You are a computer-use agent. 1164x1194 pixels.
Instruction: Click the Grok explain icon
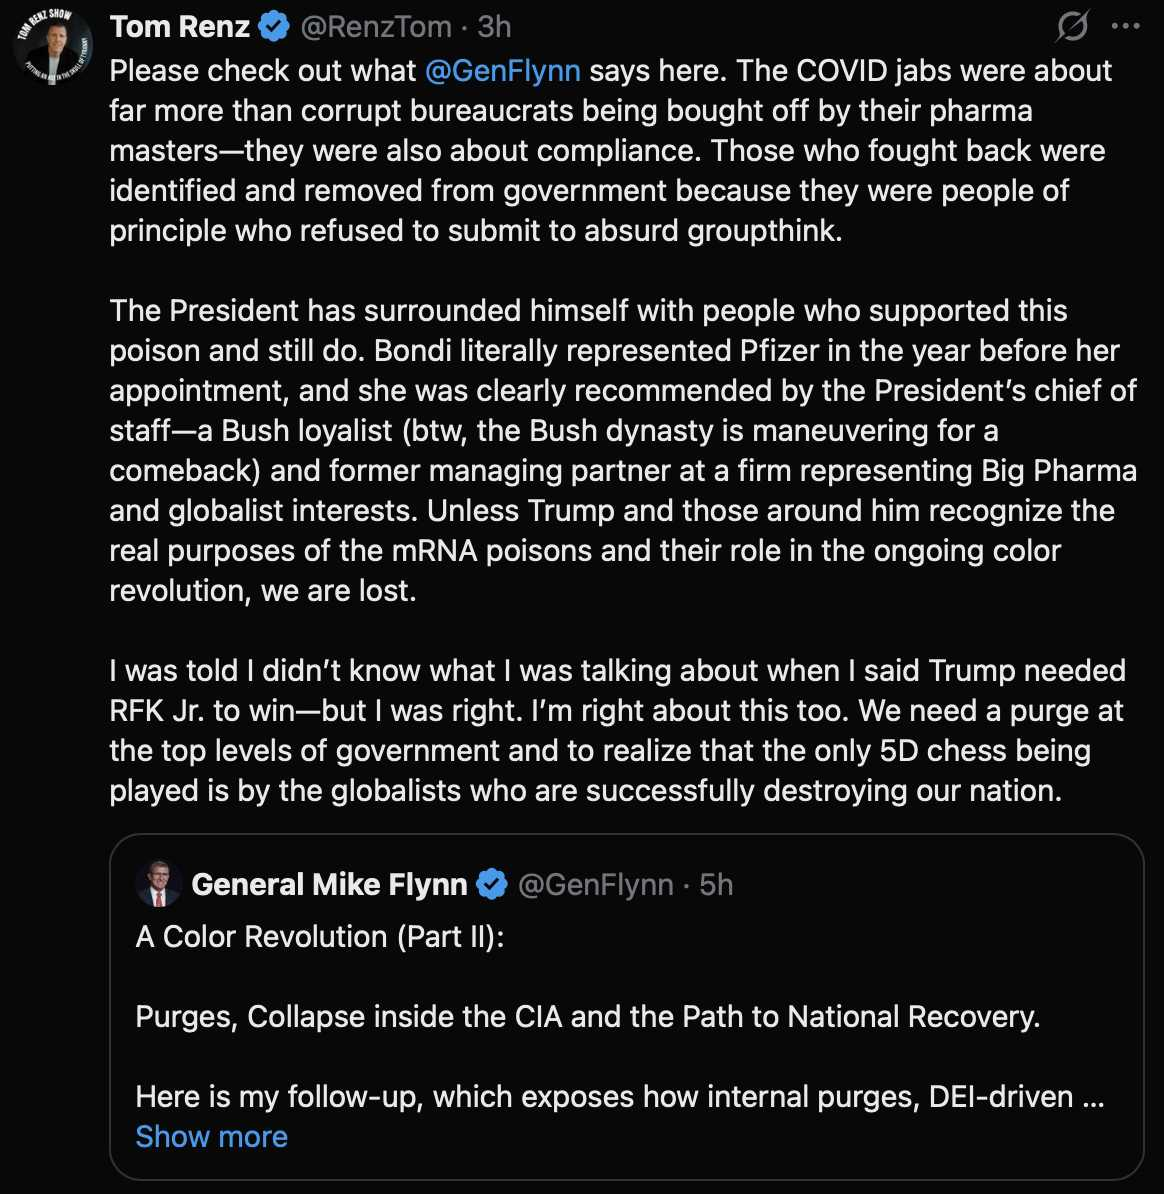coord(1072,27)
